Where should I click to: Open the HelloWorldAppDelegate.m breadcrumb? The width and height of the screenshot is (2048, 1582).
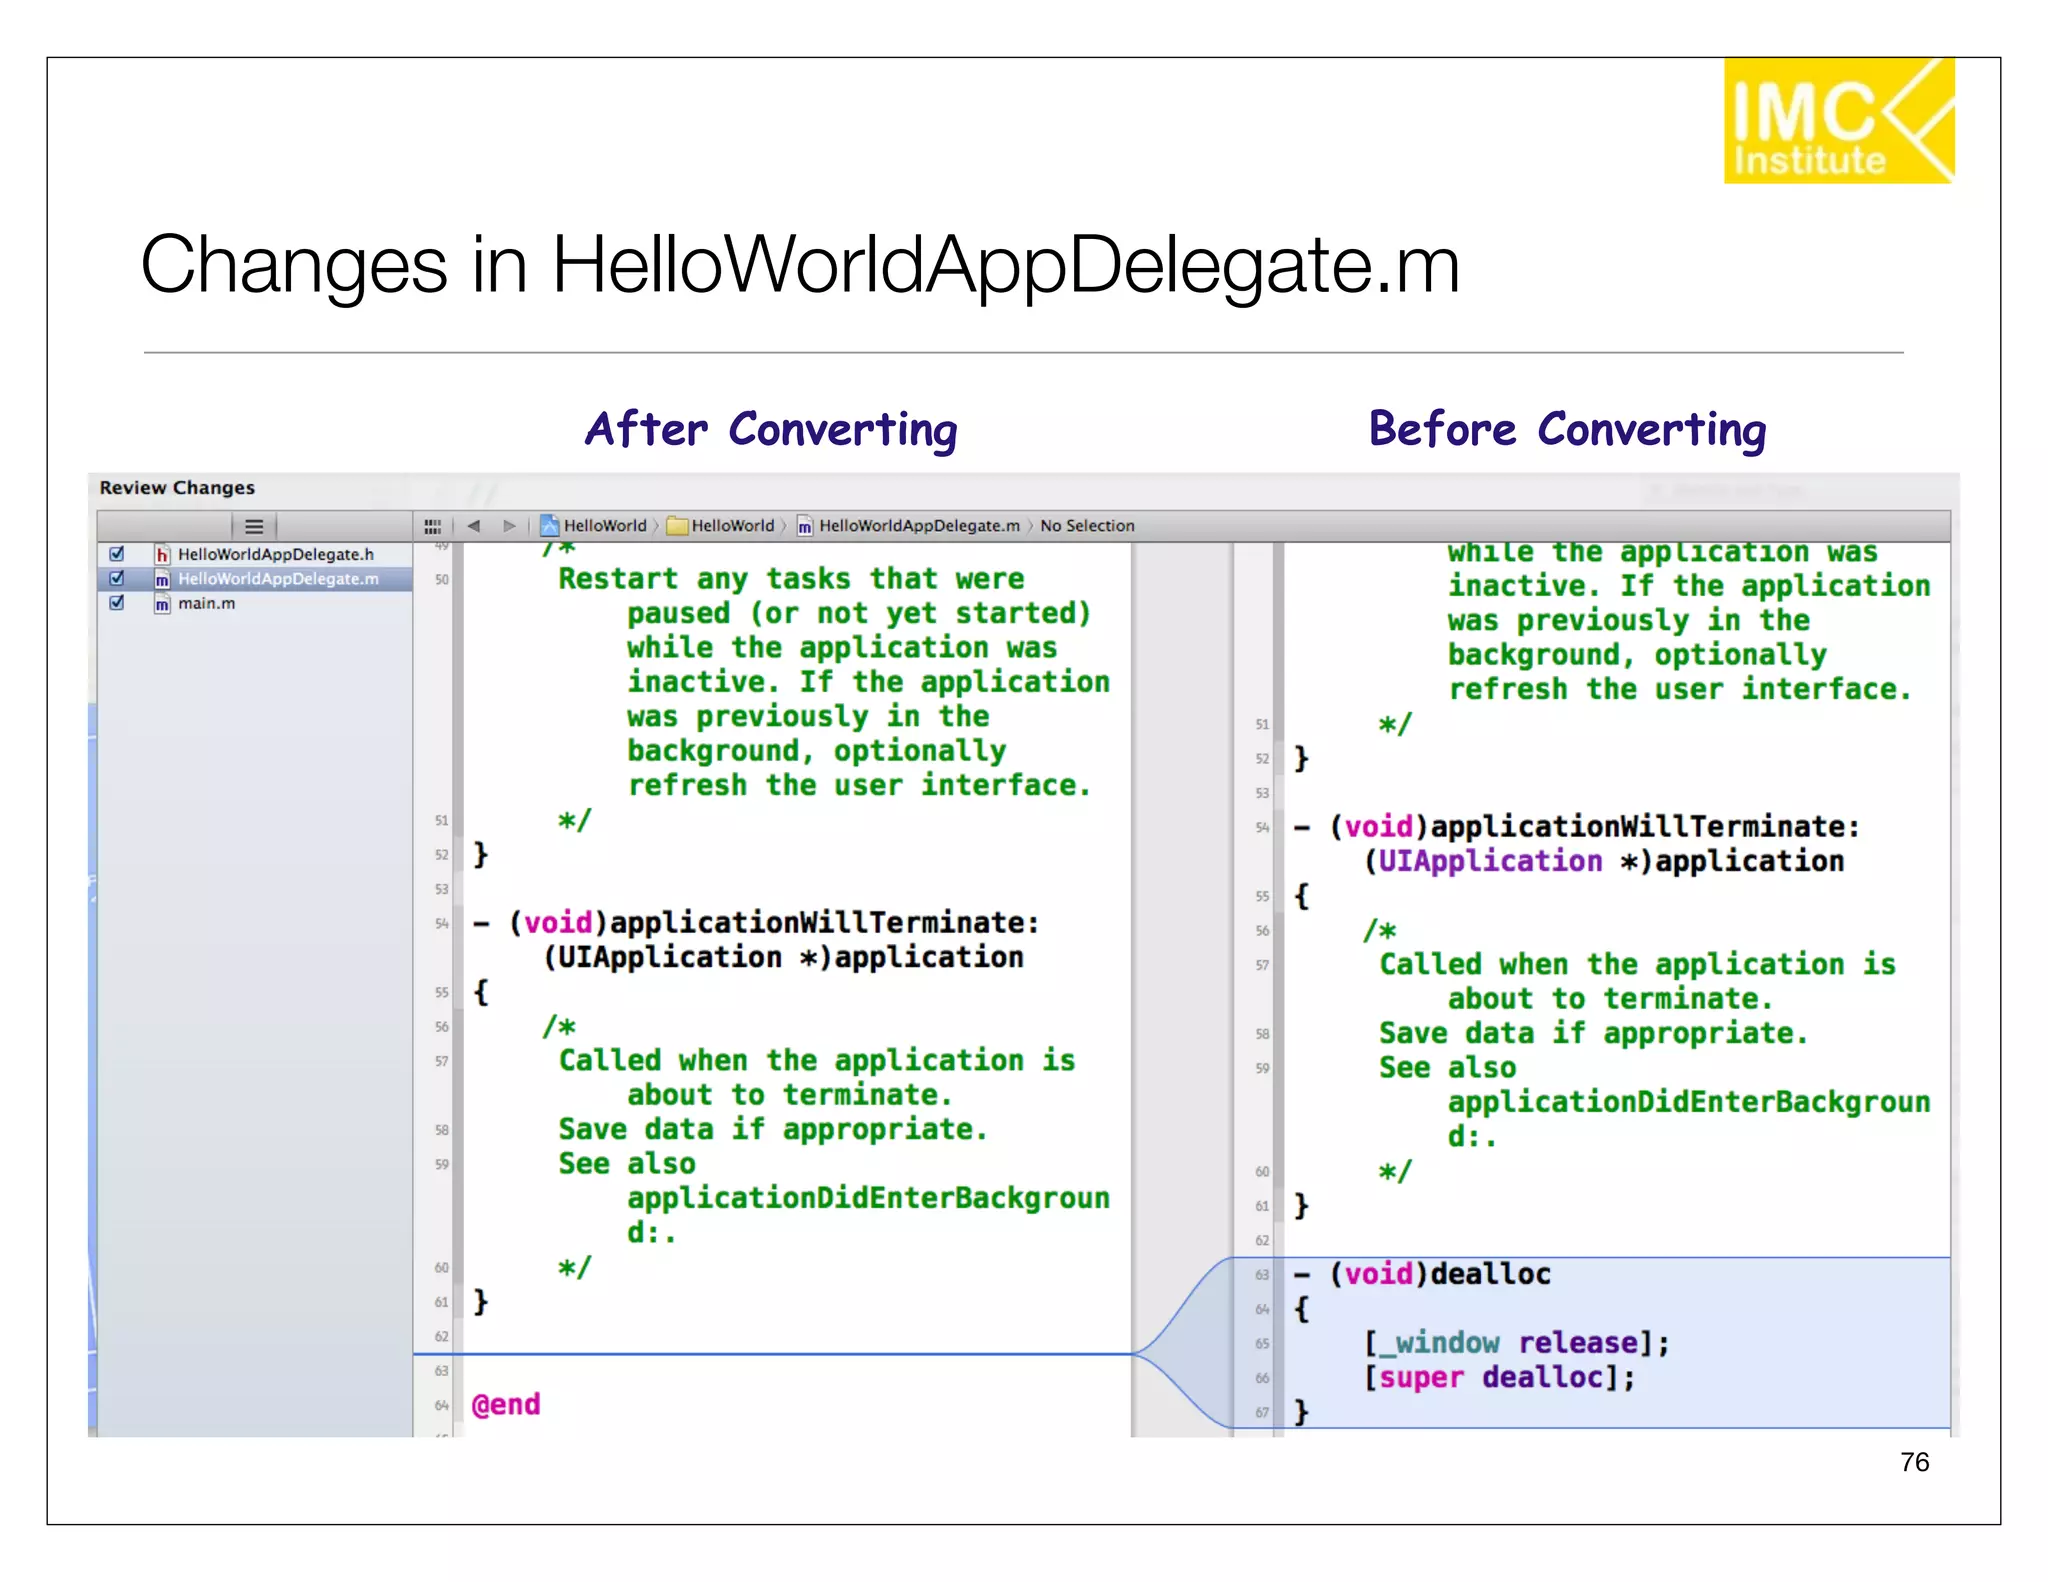tap(919, 525)
